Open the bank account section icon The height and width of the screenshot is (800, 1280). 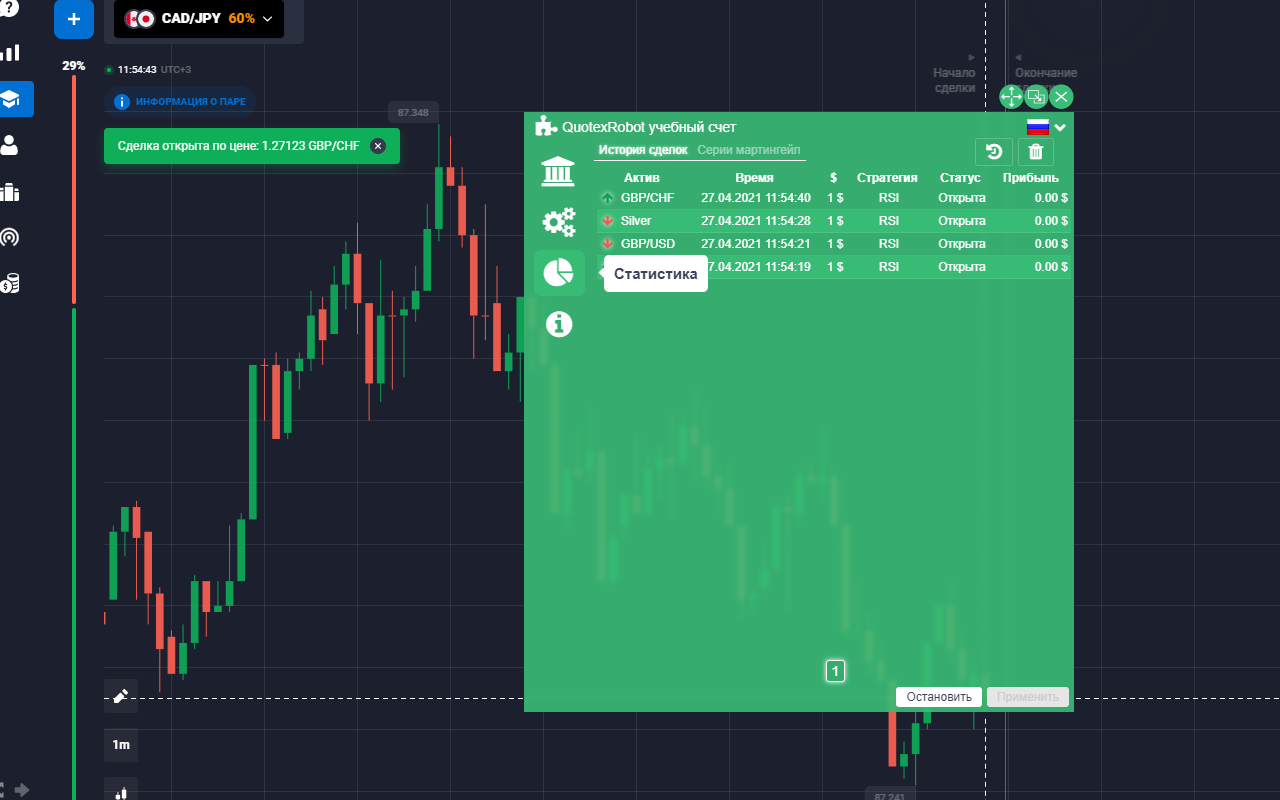(558, 172)
